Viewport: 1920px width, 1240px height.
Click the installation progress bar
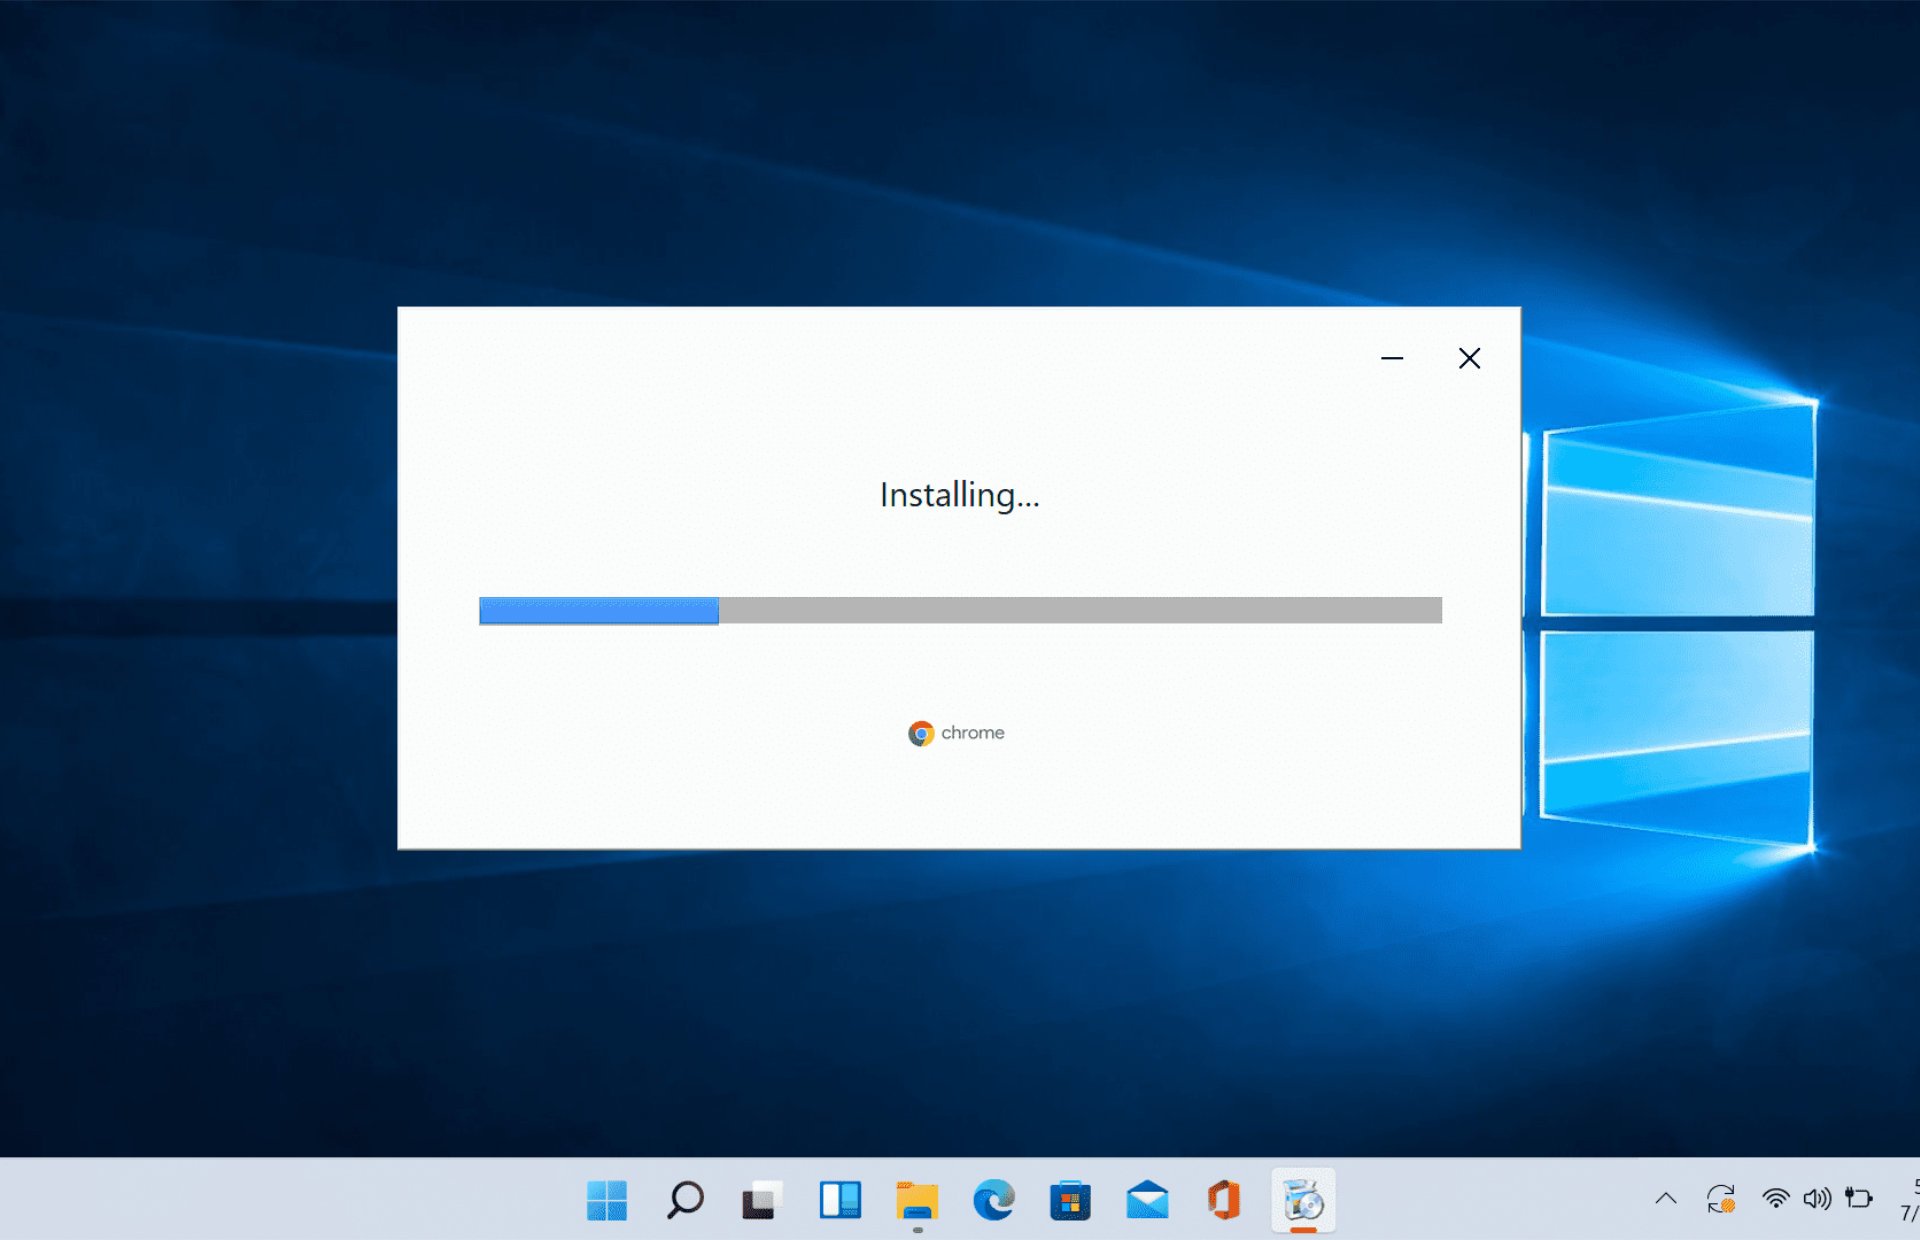(960, 610)
